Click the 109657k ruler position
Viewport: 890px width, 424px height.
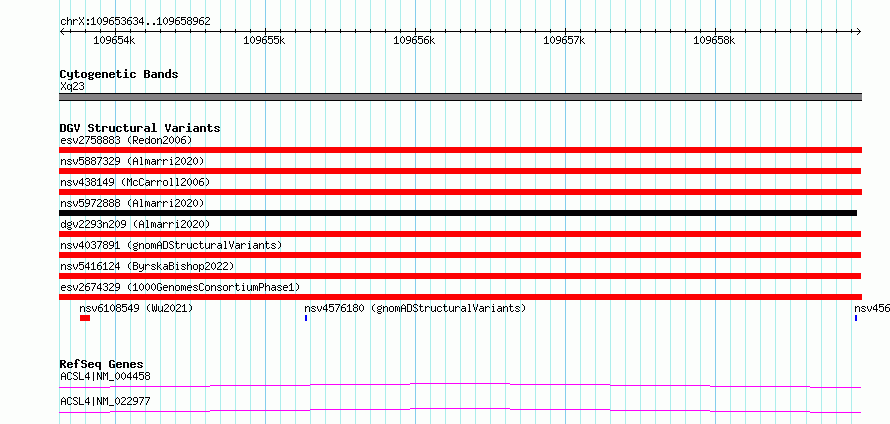565,40
